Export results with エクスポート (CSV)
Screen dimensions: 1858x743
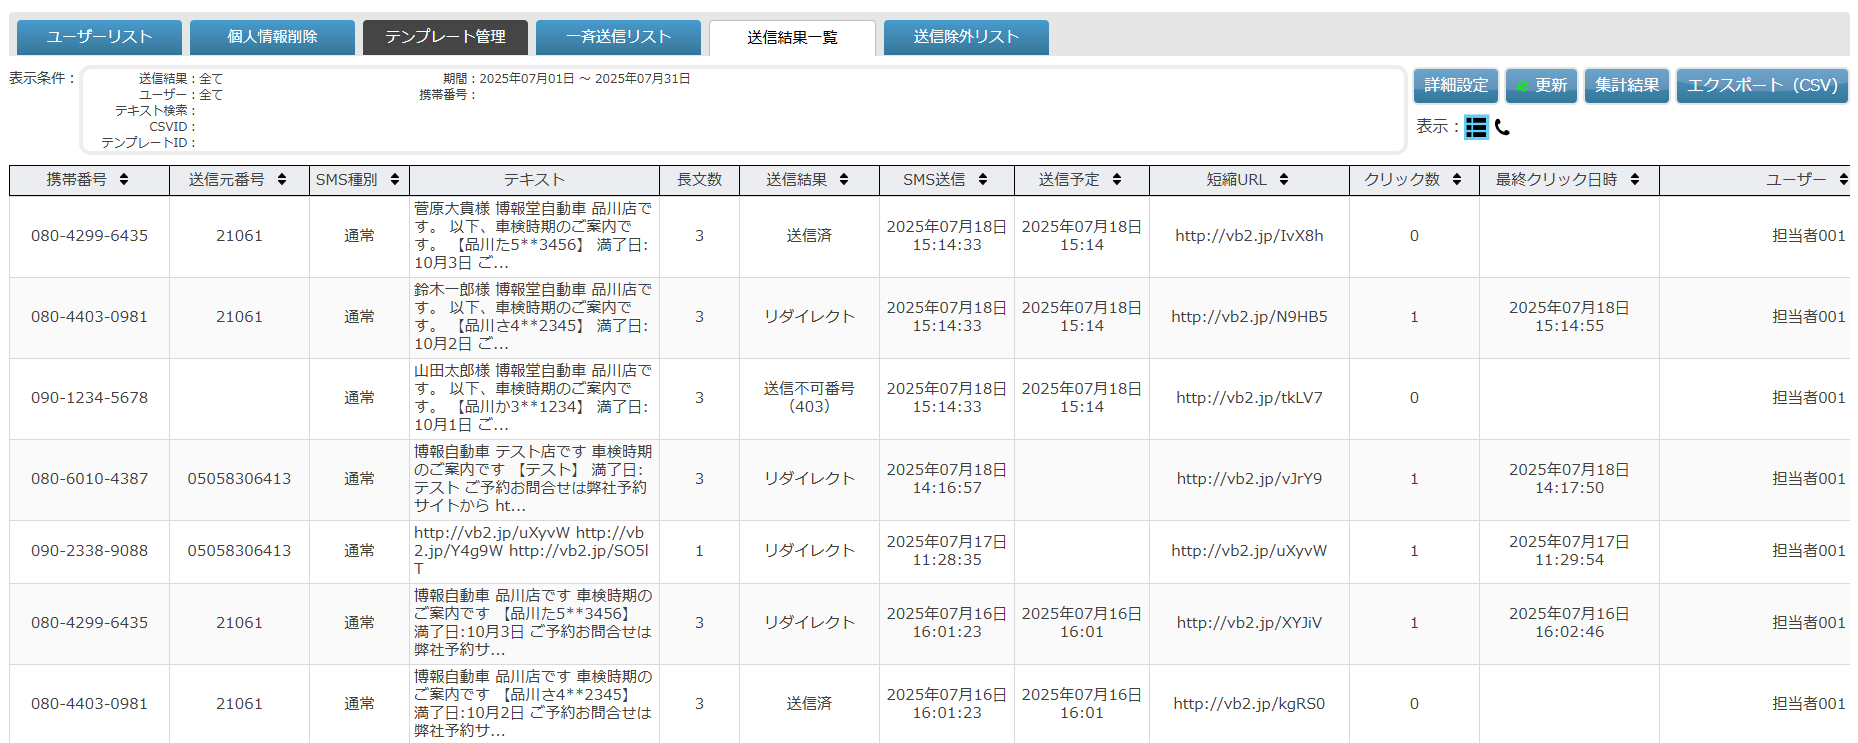1762,86
